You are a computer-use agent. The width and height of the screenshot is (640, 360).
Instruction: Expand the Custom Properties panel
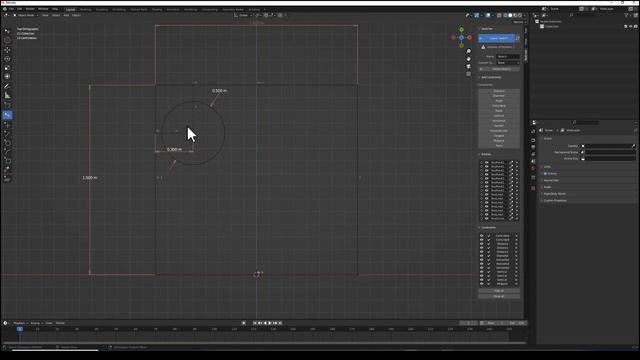(555, 200)
